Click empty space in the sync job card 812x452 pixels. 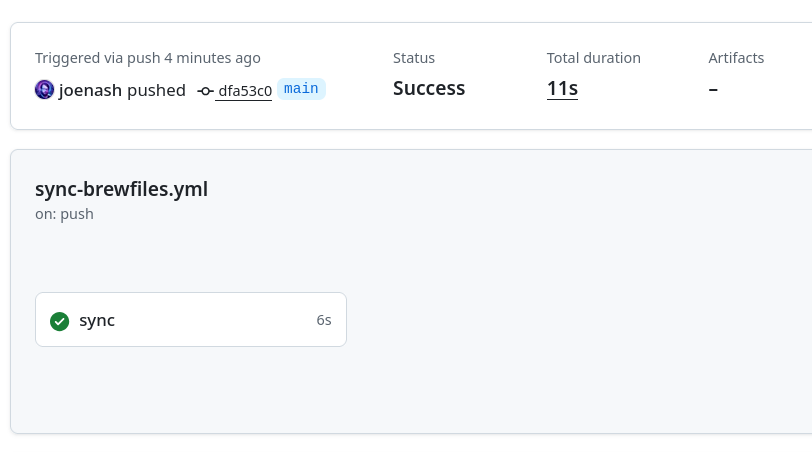[220, 320]
